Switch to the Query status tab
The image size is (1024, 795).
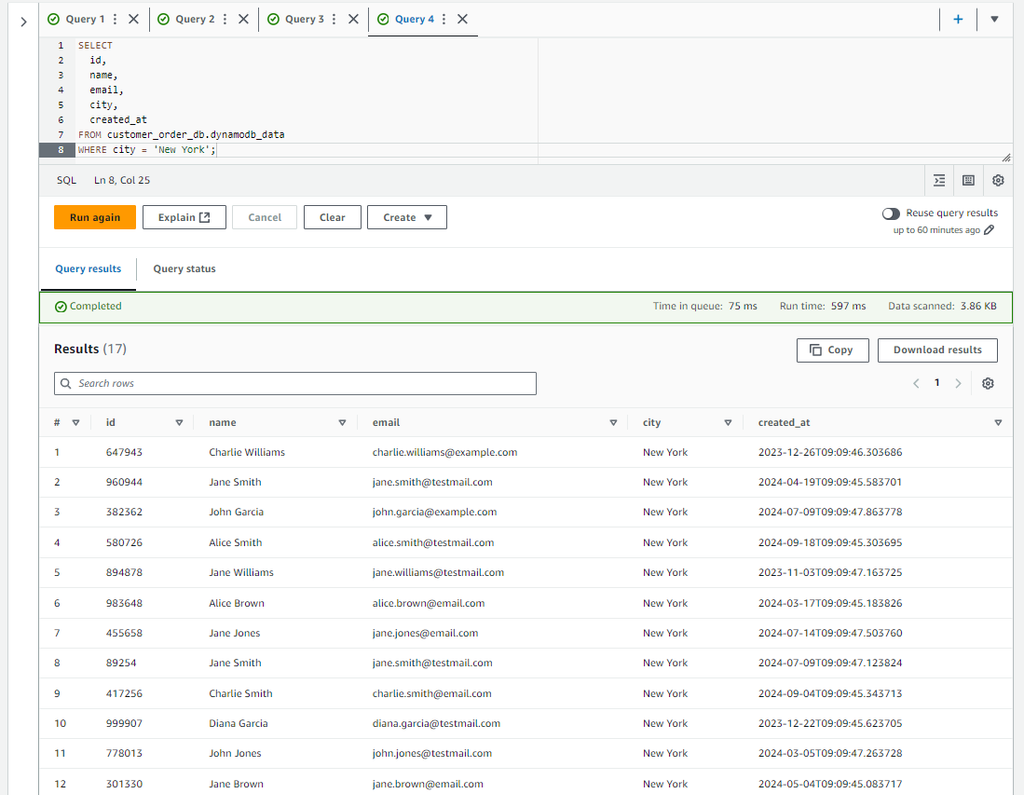coord(185,268)
